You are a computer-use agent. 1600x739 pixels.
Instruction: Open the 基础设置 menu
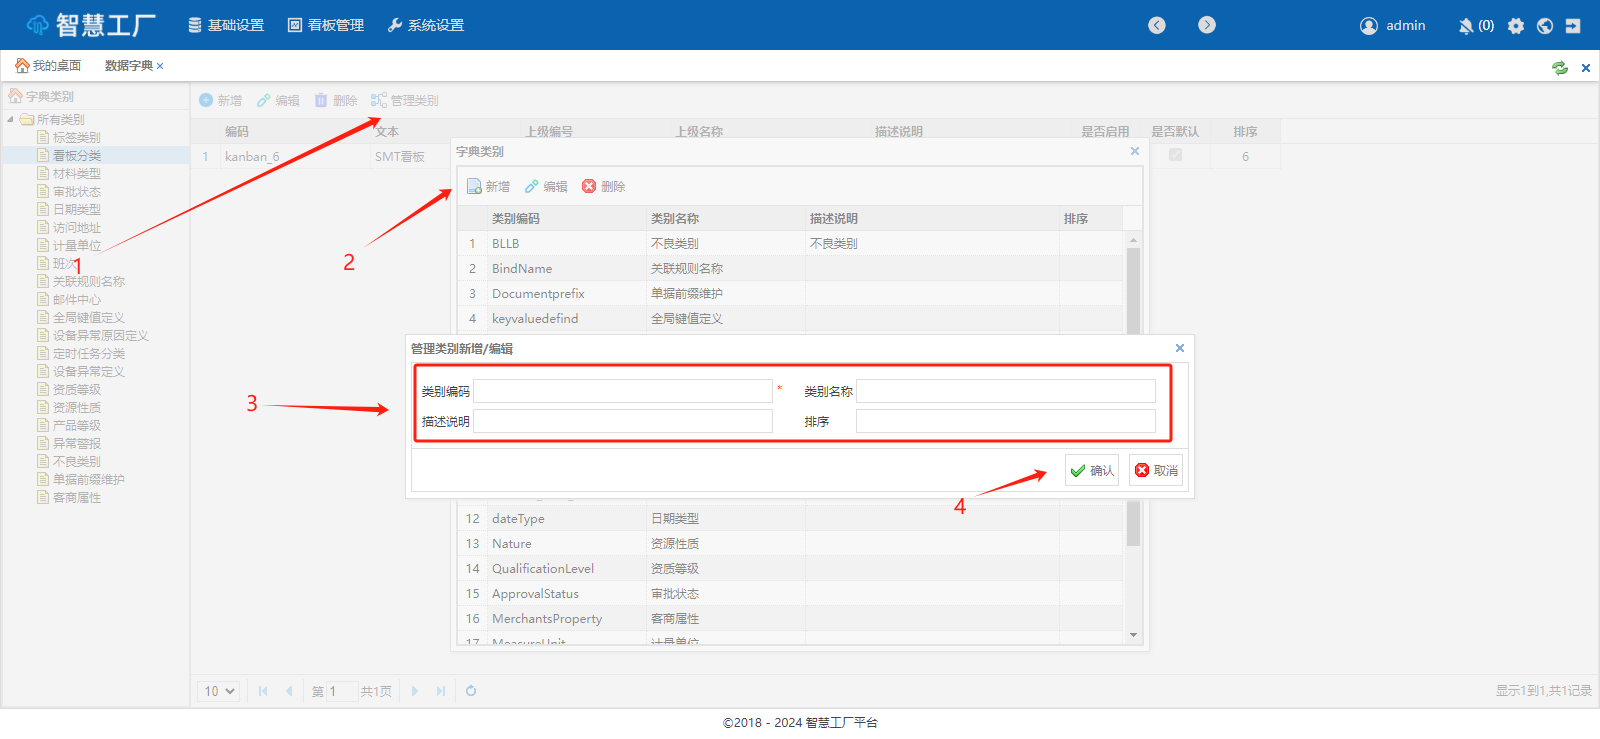pyautogui.click(x=226, y=25)
